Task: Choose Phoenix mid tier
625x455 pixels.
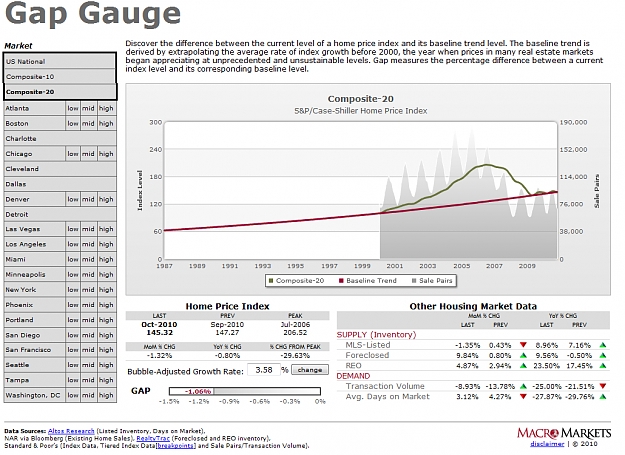Action: coord(88,305)
